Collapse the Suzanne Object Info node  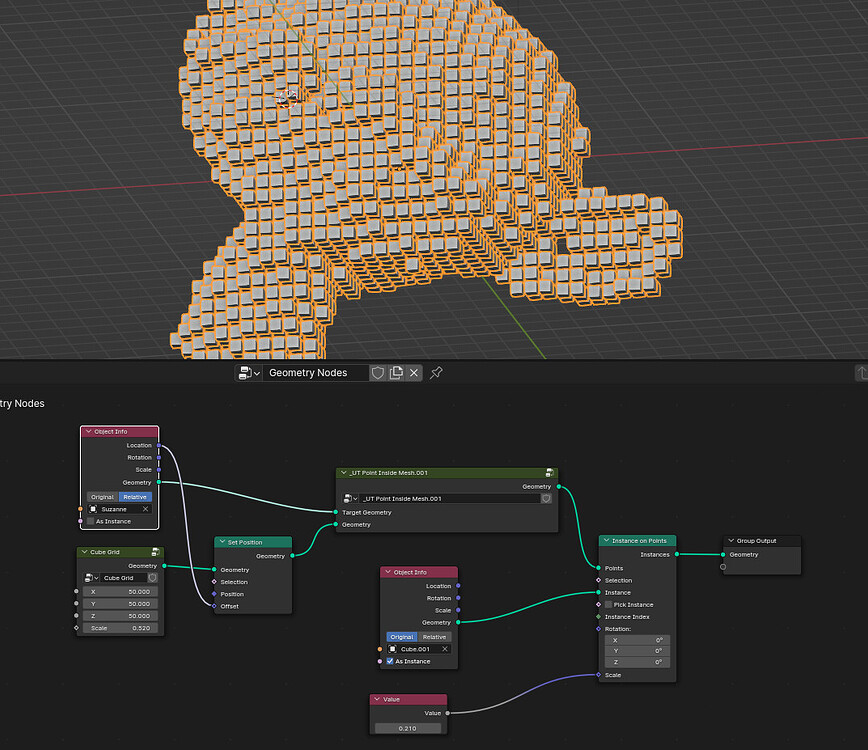(89, 432)
